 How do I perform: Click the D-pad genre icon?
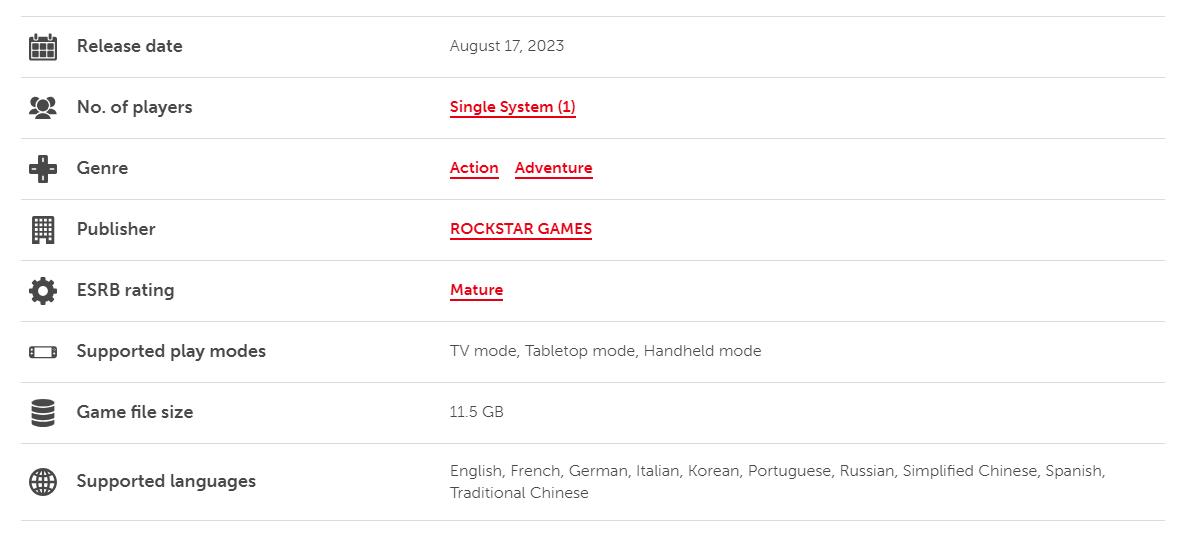point(43,169)
